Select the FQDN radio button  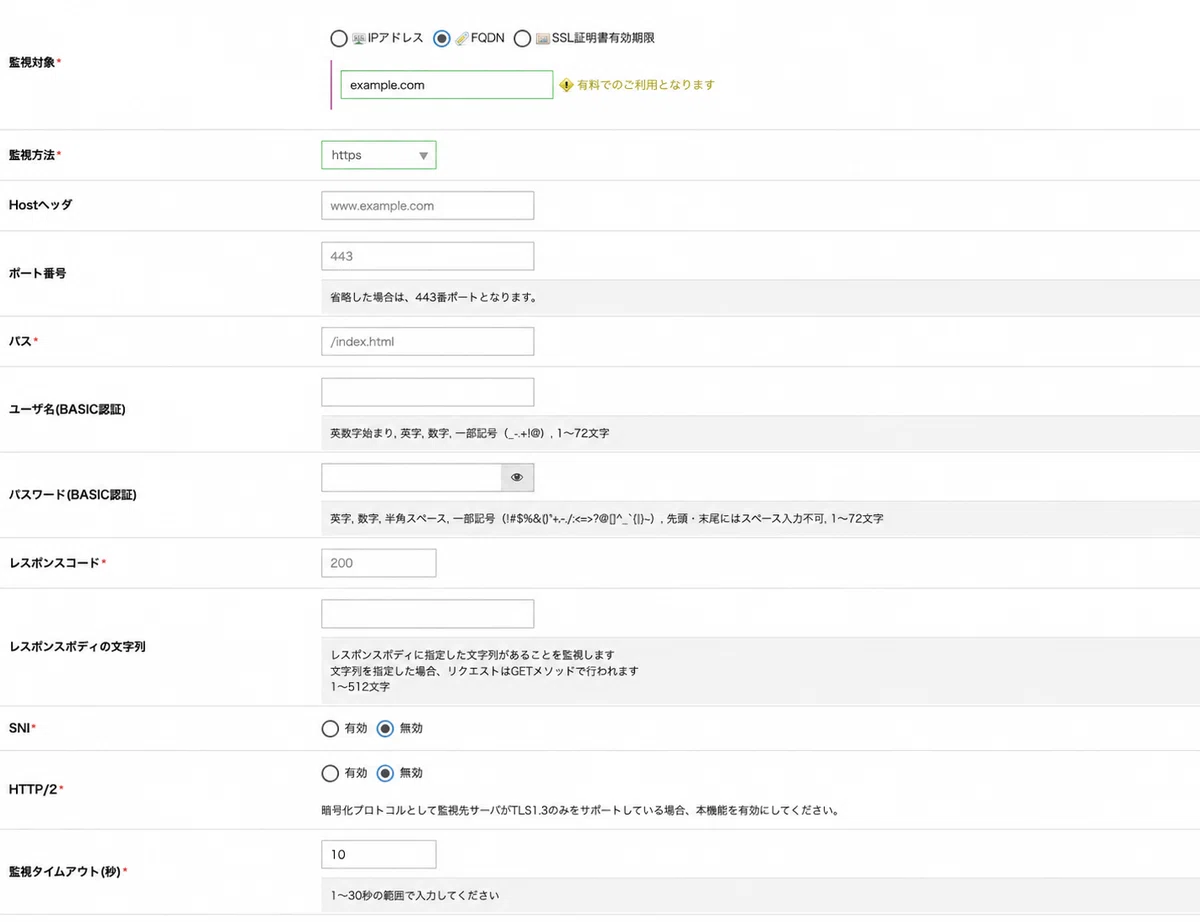click(x=442, y=39)
